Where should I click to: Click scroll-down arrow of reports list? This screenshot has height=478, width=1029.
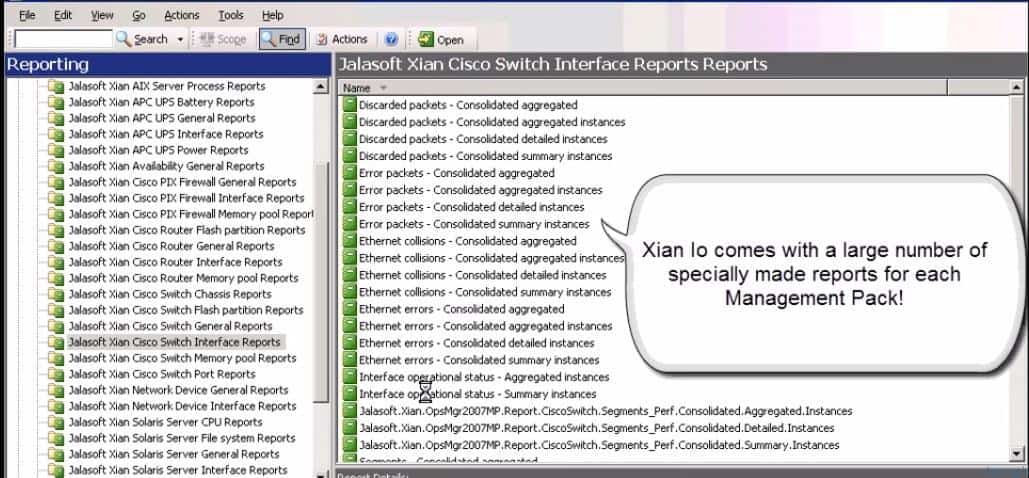pos(1017,454)
